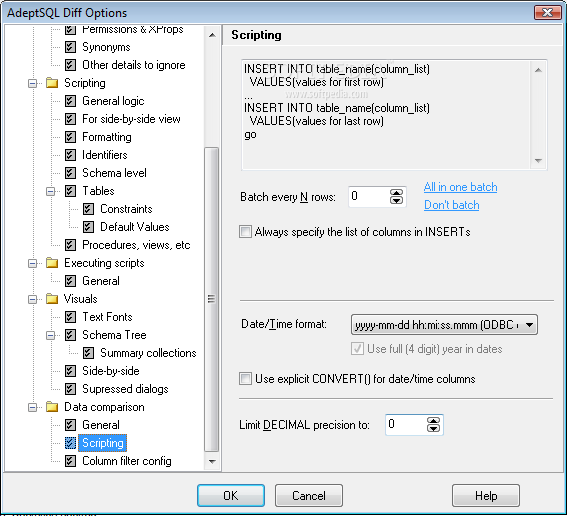The width and height of the screenshot is (567, 516).
Task: Click the page icon beside Schema Tree
Action: (x=70, y=335)
